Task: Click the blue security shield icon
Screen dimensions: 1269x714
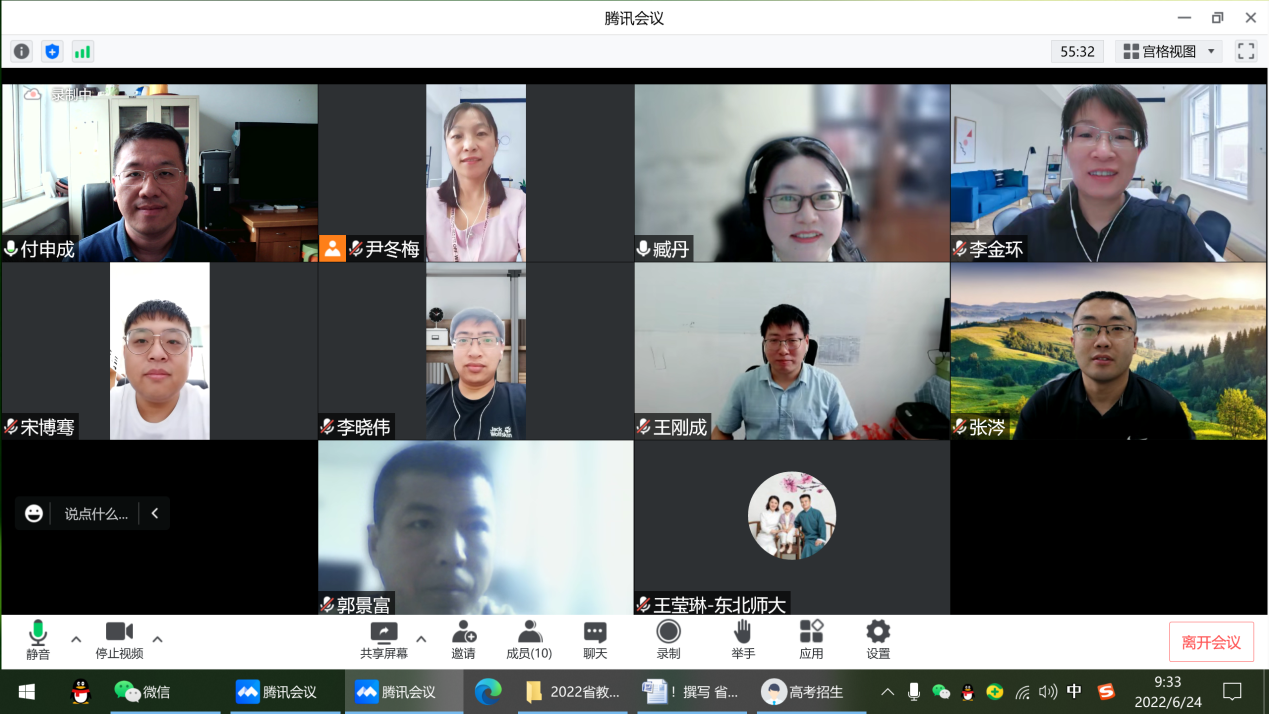Action: point(52,52)
